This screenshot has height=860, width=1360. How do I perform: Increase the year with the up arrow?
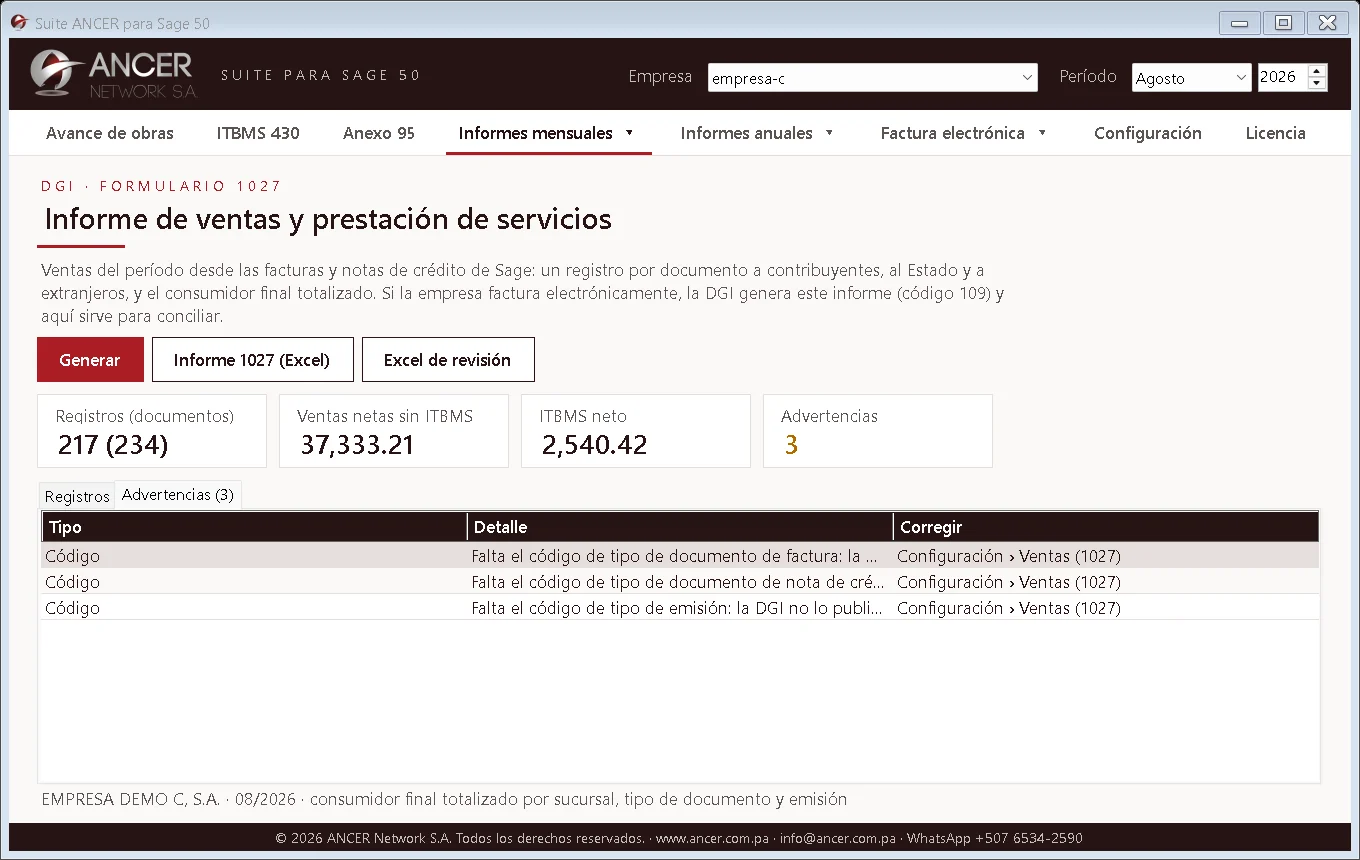[x=1317, y=71]
